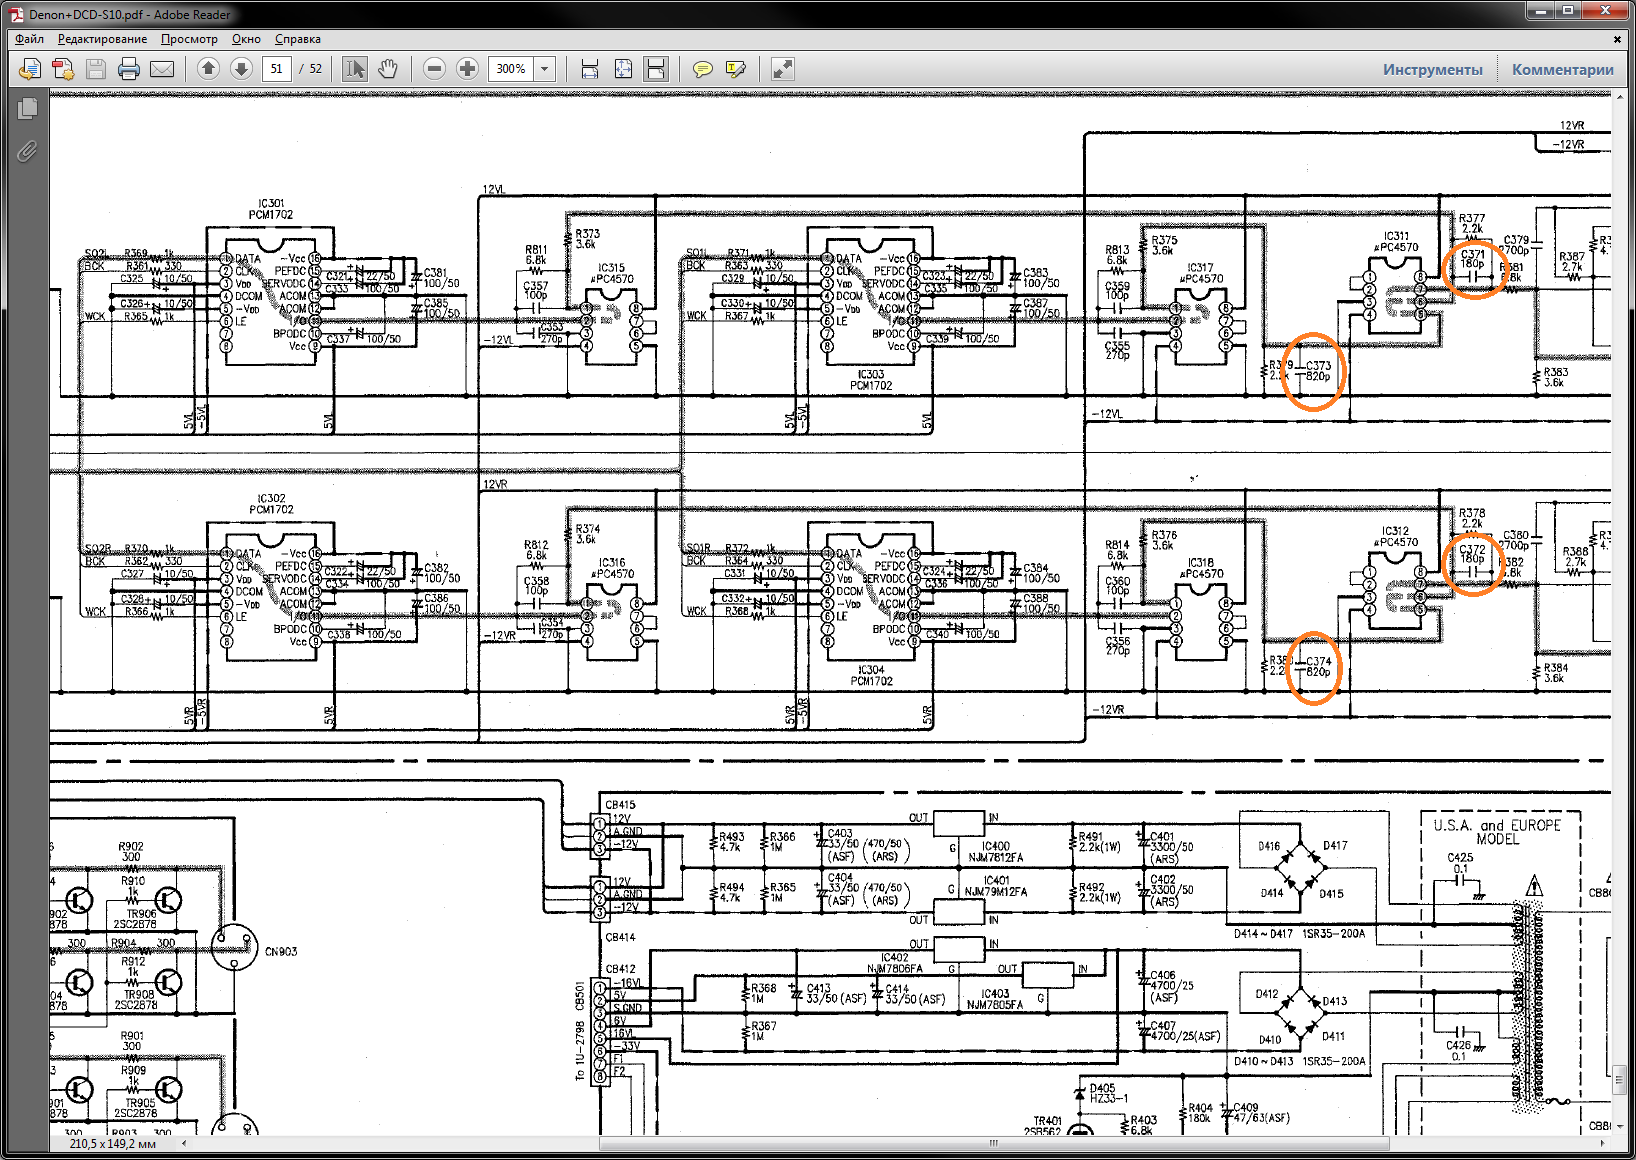Close the document with the menu-bar X
This screenshot has height=1160, width=1636.
click(x=1617, y=39)
